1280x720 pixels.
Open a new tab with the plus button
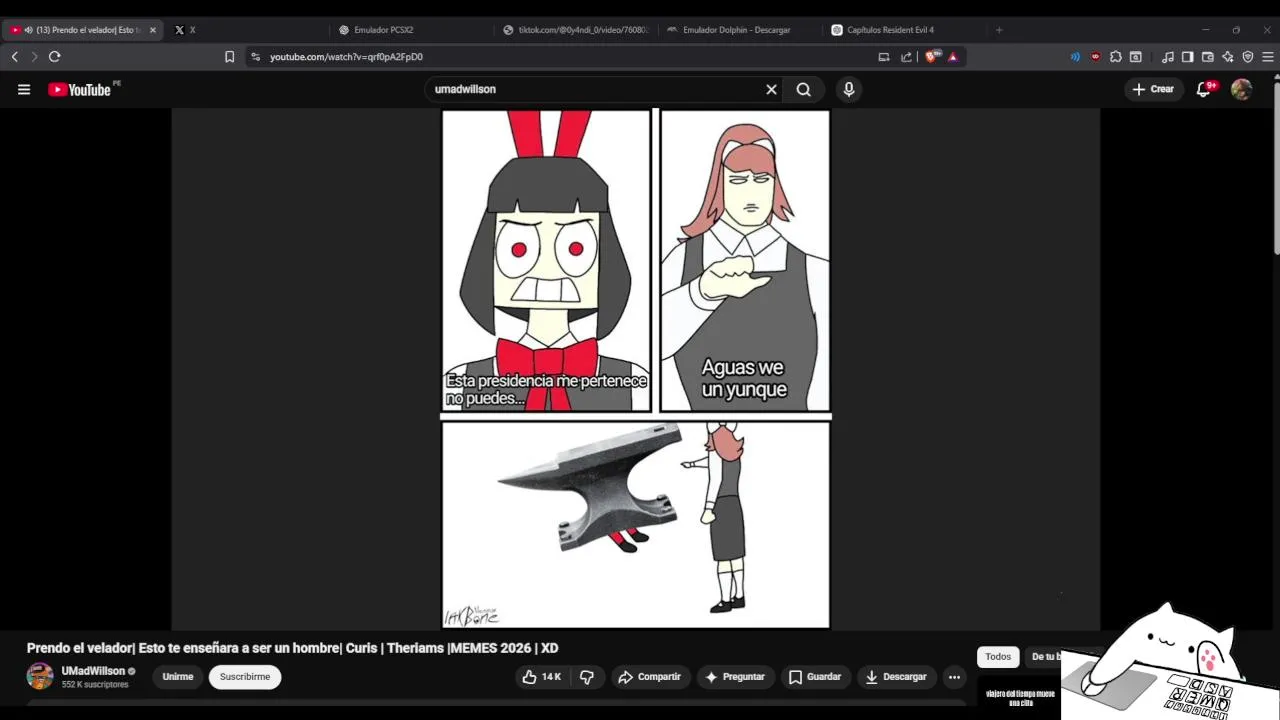point(998,30)
